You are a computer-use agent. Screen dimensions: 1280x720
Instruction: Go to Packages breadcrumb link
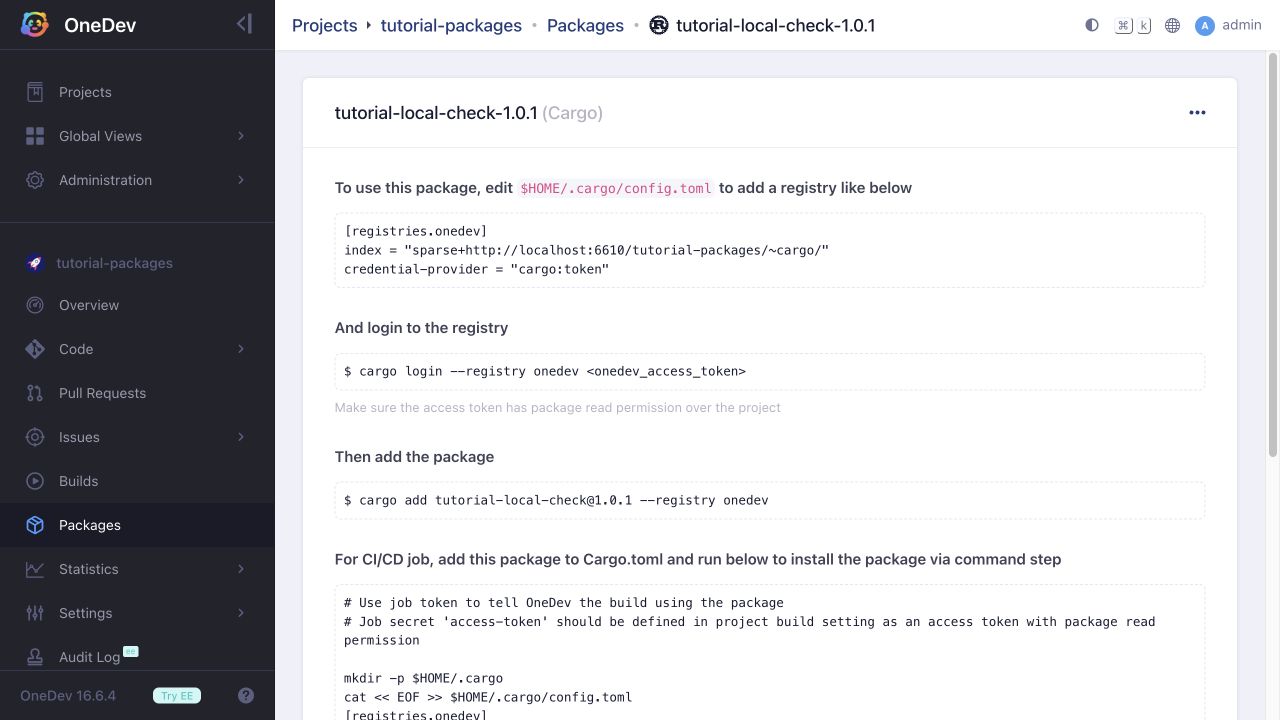pyautogui.click(x=585, y=25)
